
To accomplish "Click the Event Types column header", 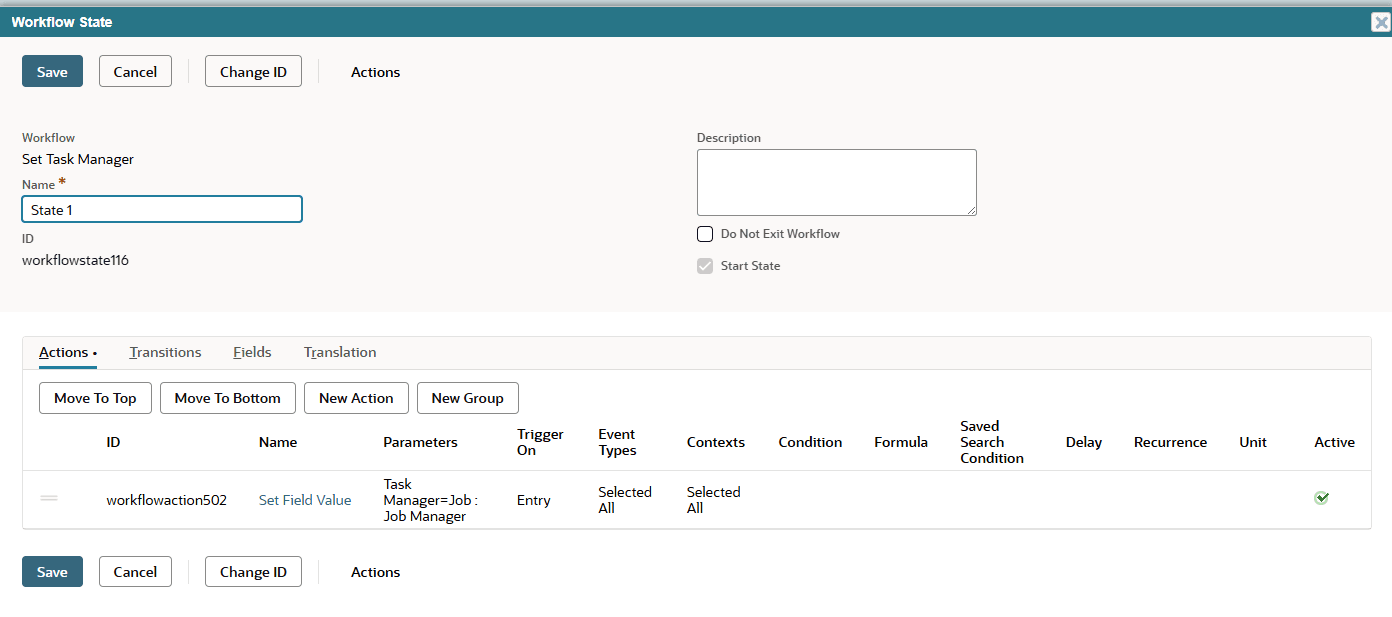I will (x=618, y=442).
